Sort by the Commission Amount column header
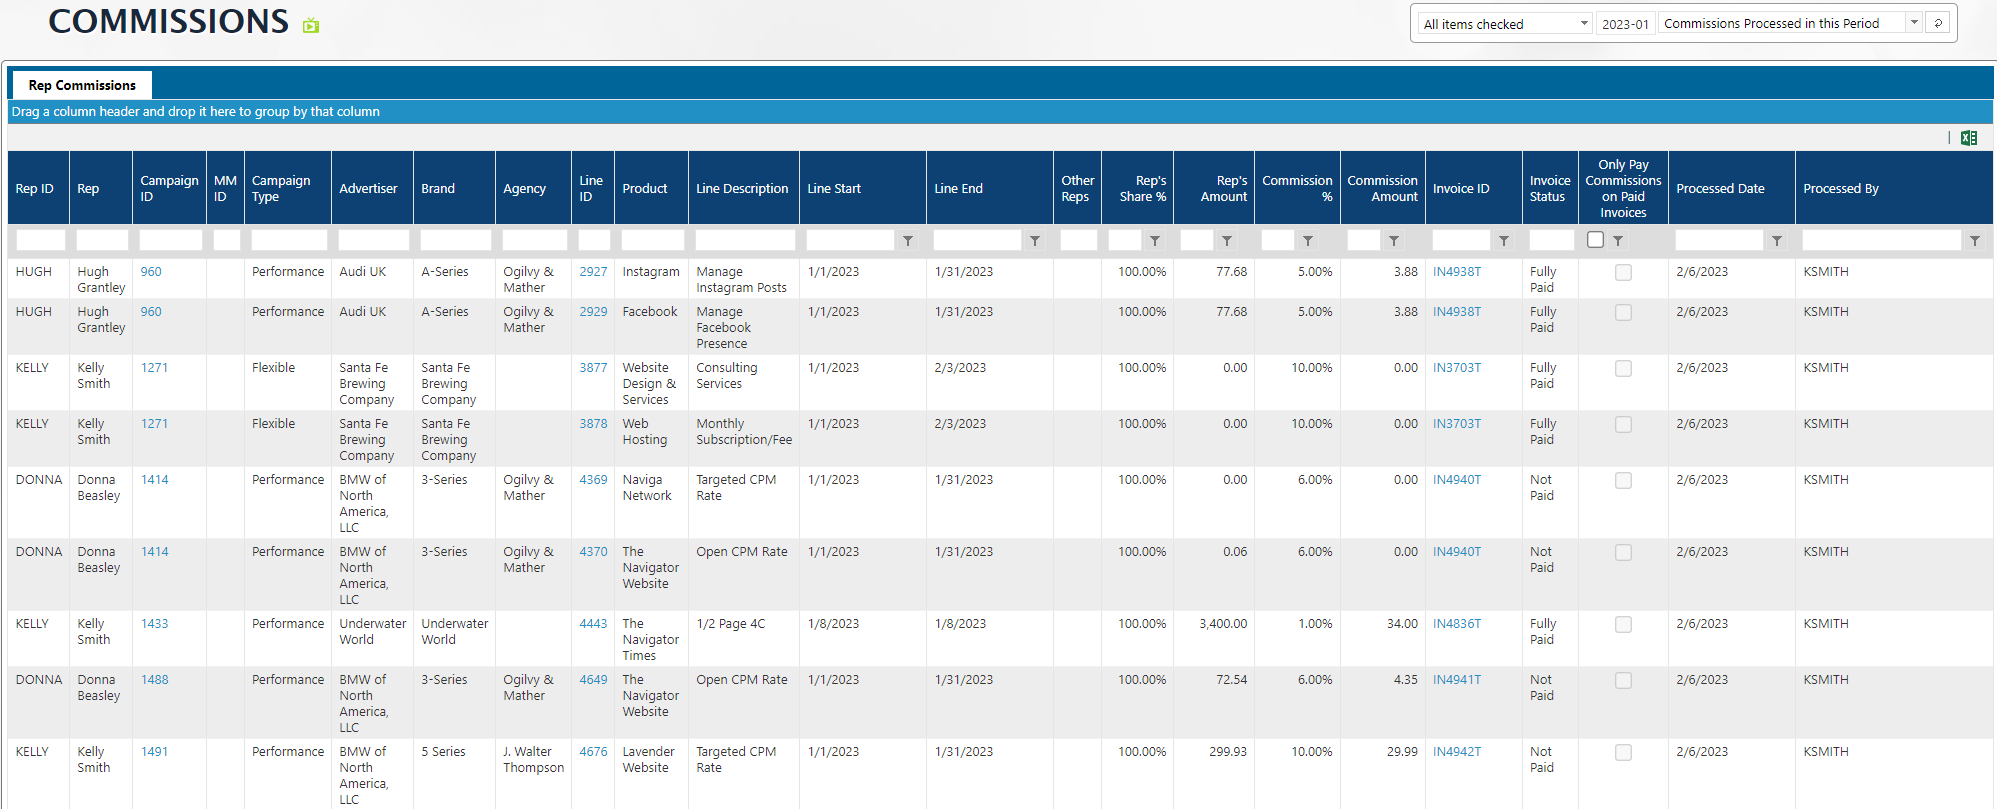This screenshot has width=1997, height=809. point(1382,188)
